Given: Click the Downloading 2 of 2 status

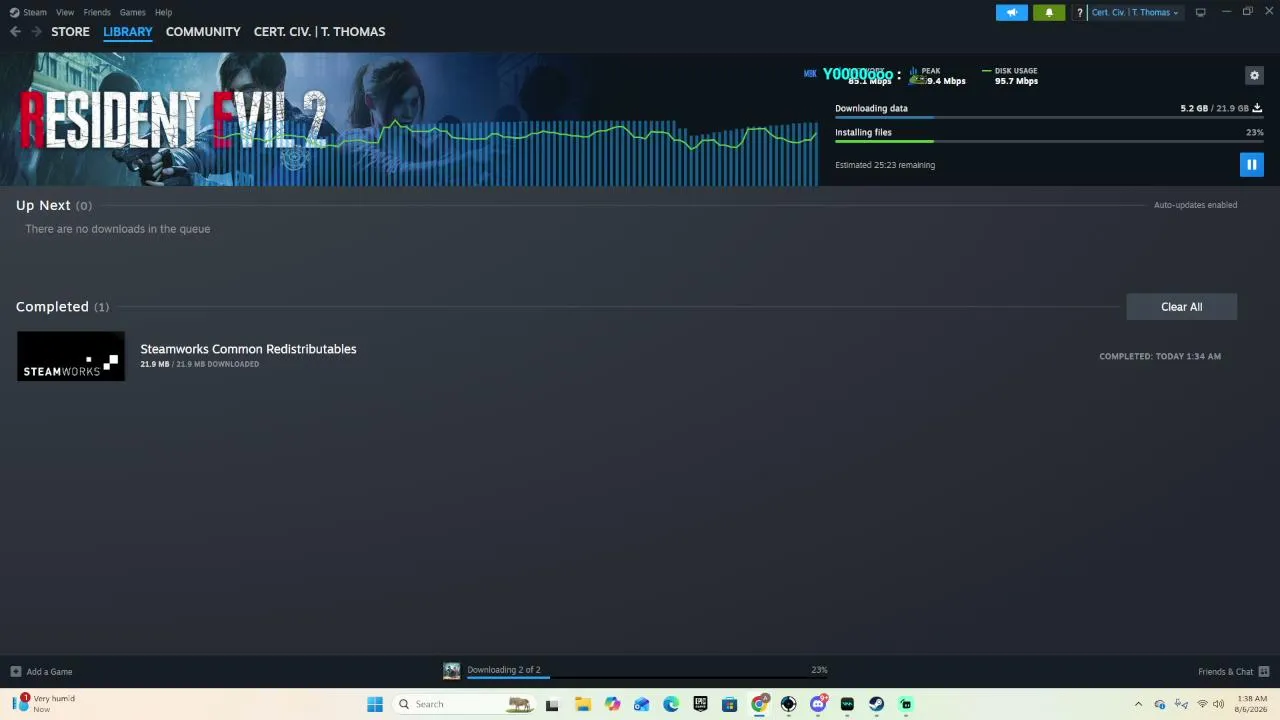Looking at the screenshot, I should coord(504,670).
